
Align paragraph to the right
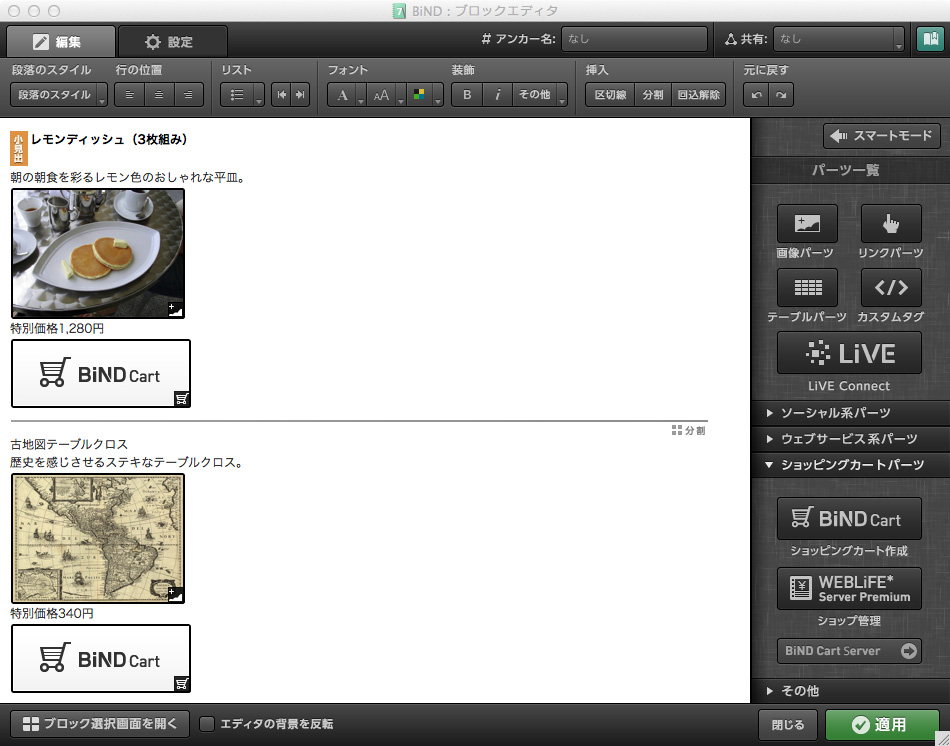[x=189, y=95]
